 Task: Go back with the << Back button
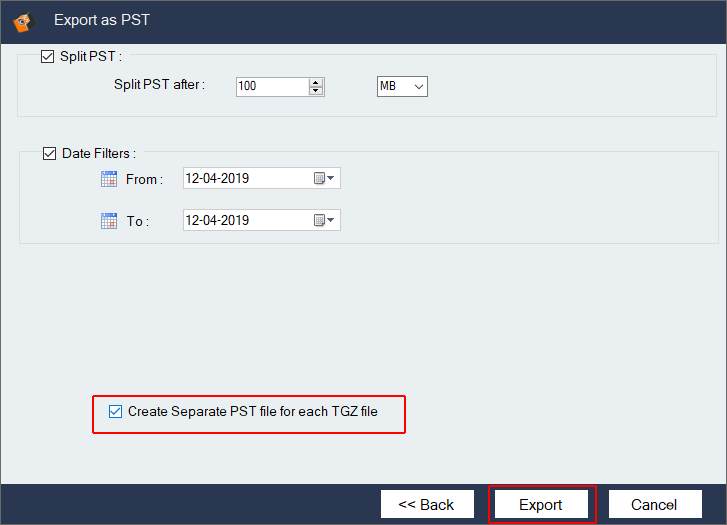click(426, 504)
